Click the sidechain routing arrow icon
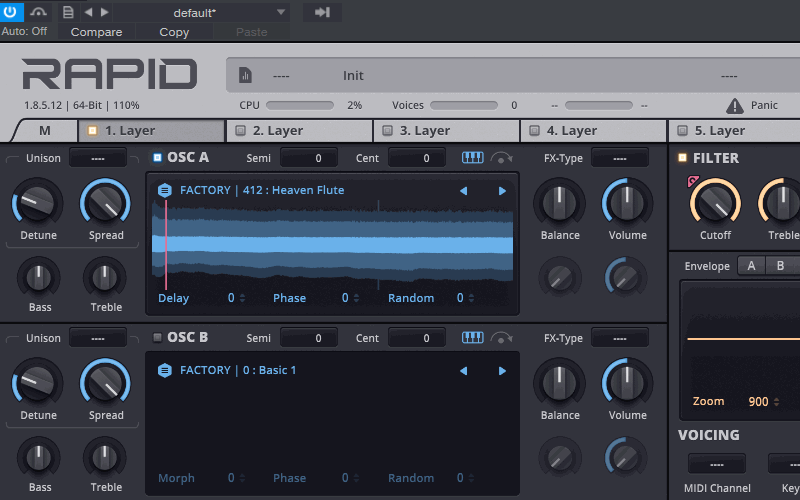The height and width of the screenshot is (500, 800). 322,12
